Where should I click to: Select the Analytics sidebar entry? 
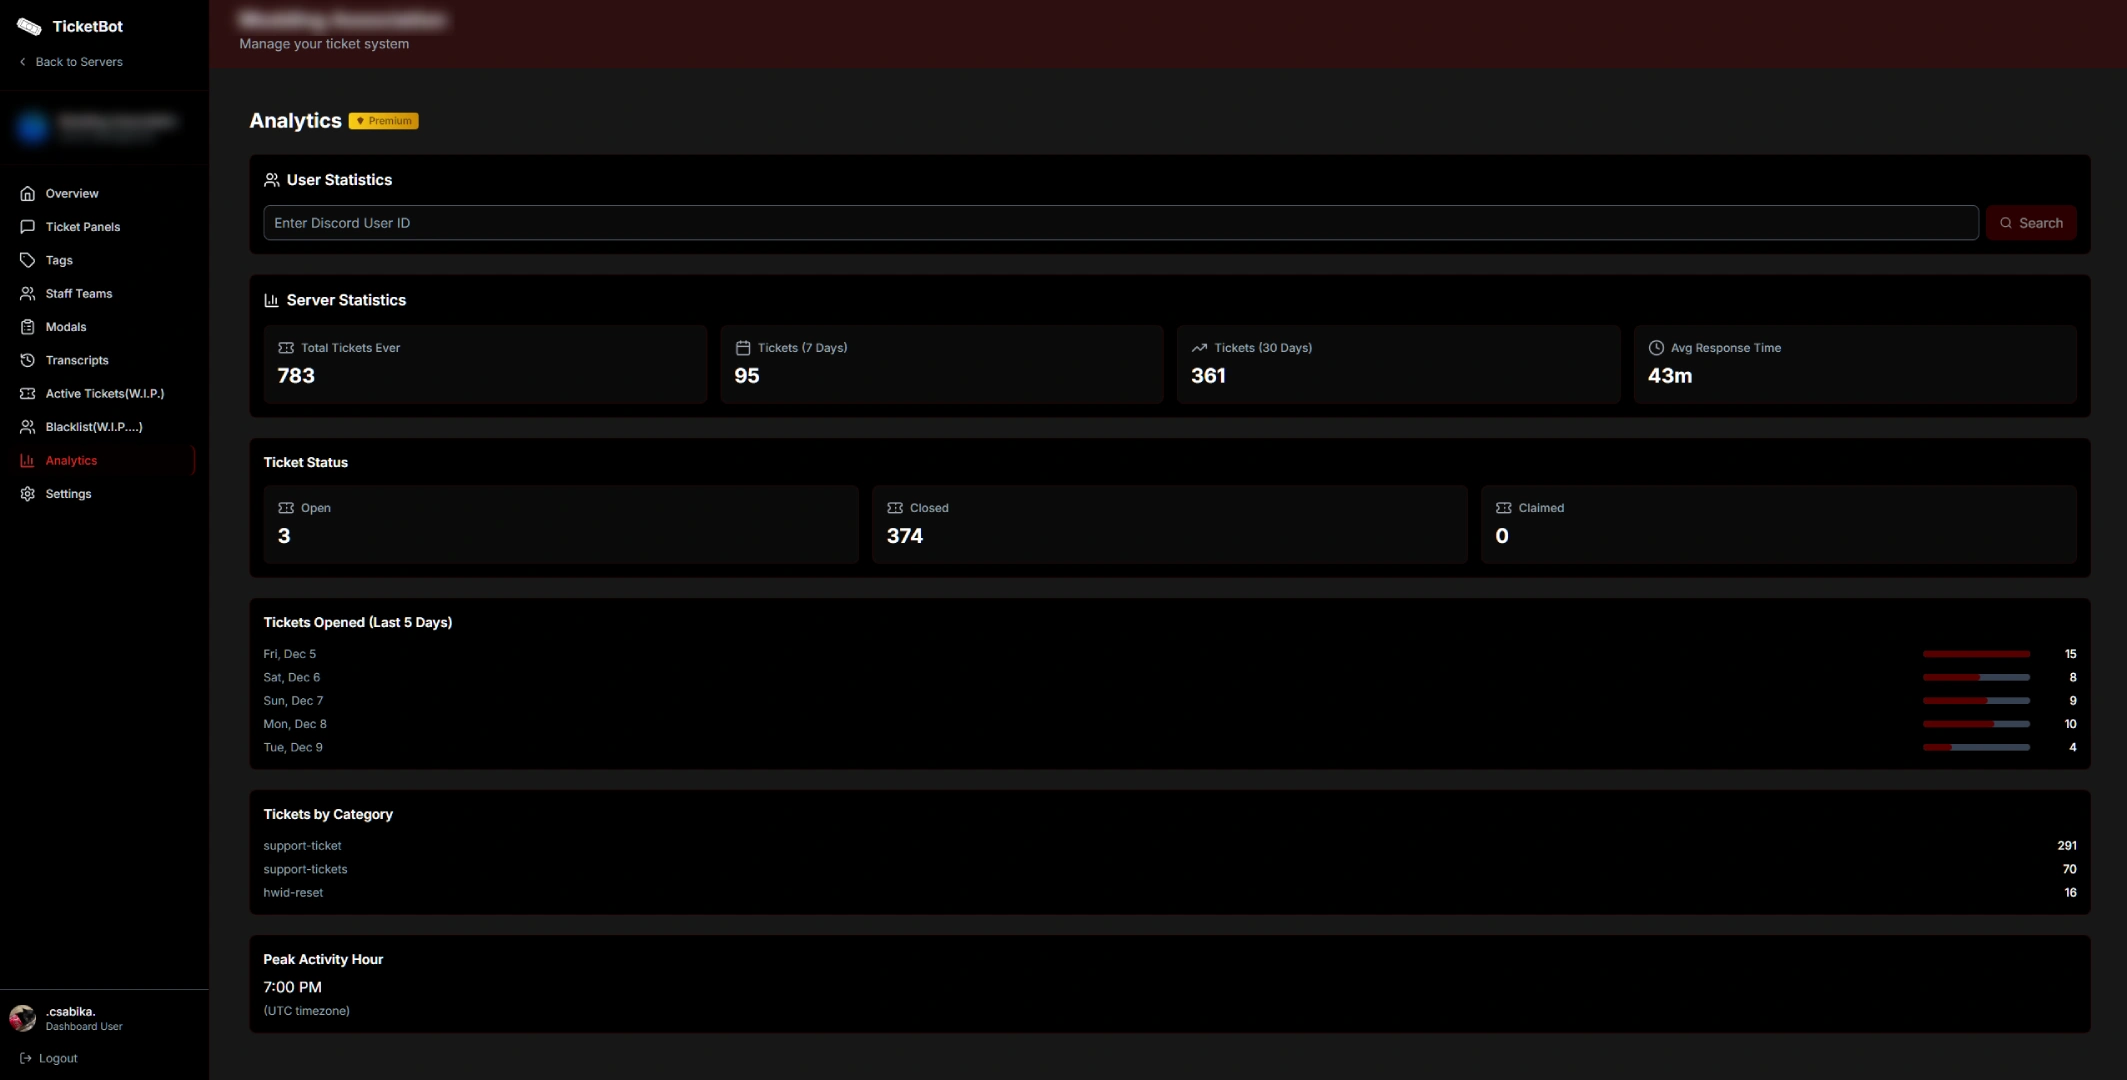tap(71, 460)
